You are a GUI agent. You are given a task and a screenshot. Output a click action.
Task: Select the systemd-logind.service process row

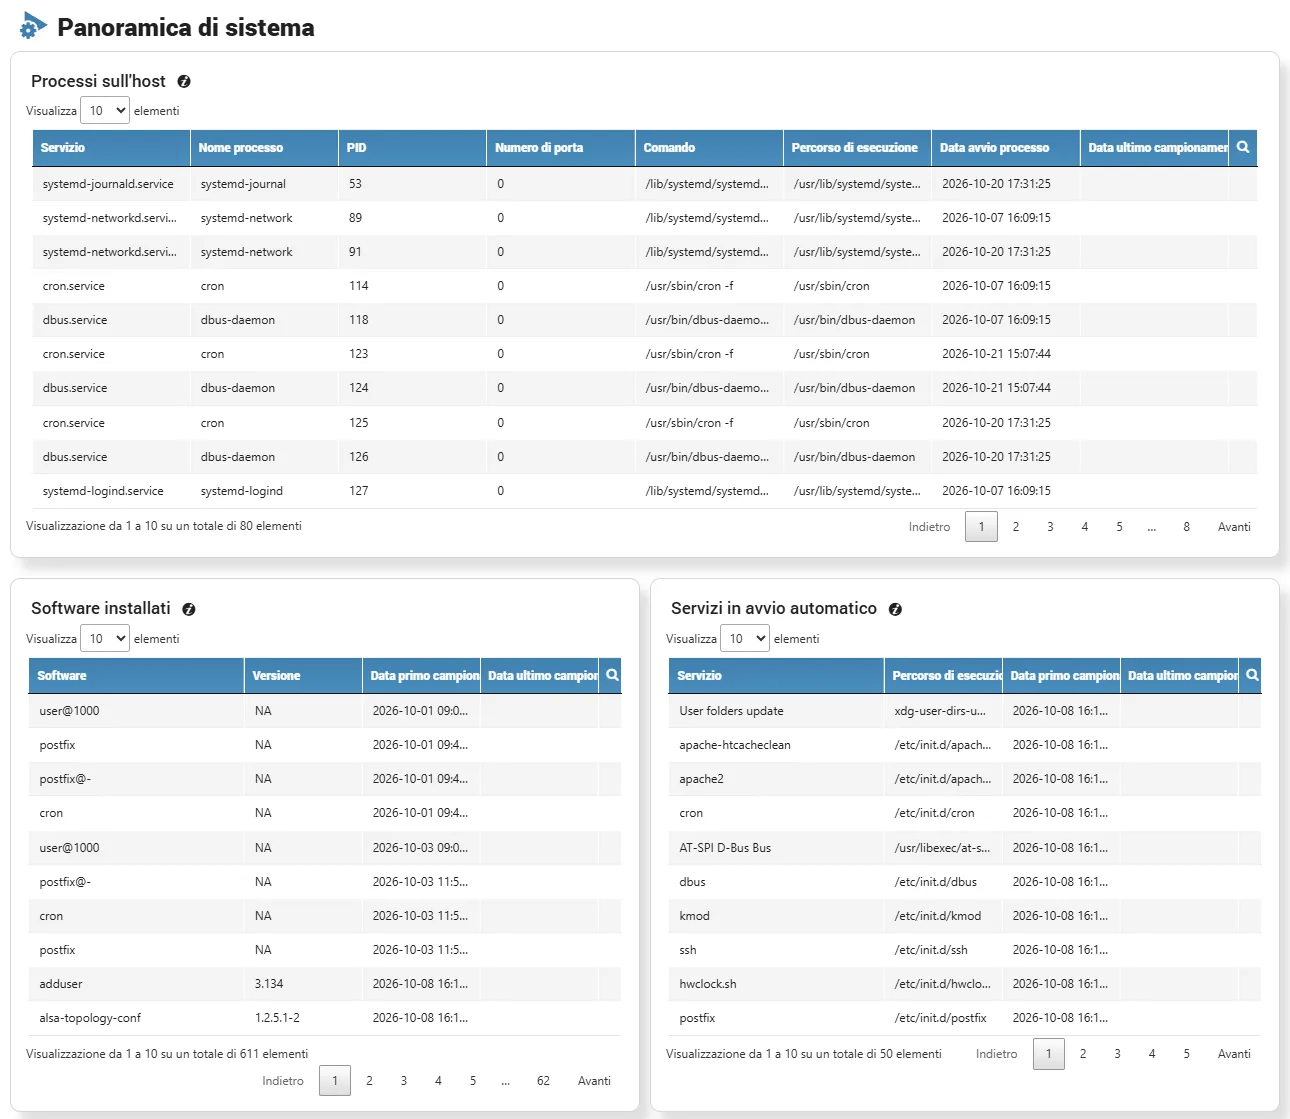tap(645, 491)
